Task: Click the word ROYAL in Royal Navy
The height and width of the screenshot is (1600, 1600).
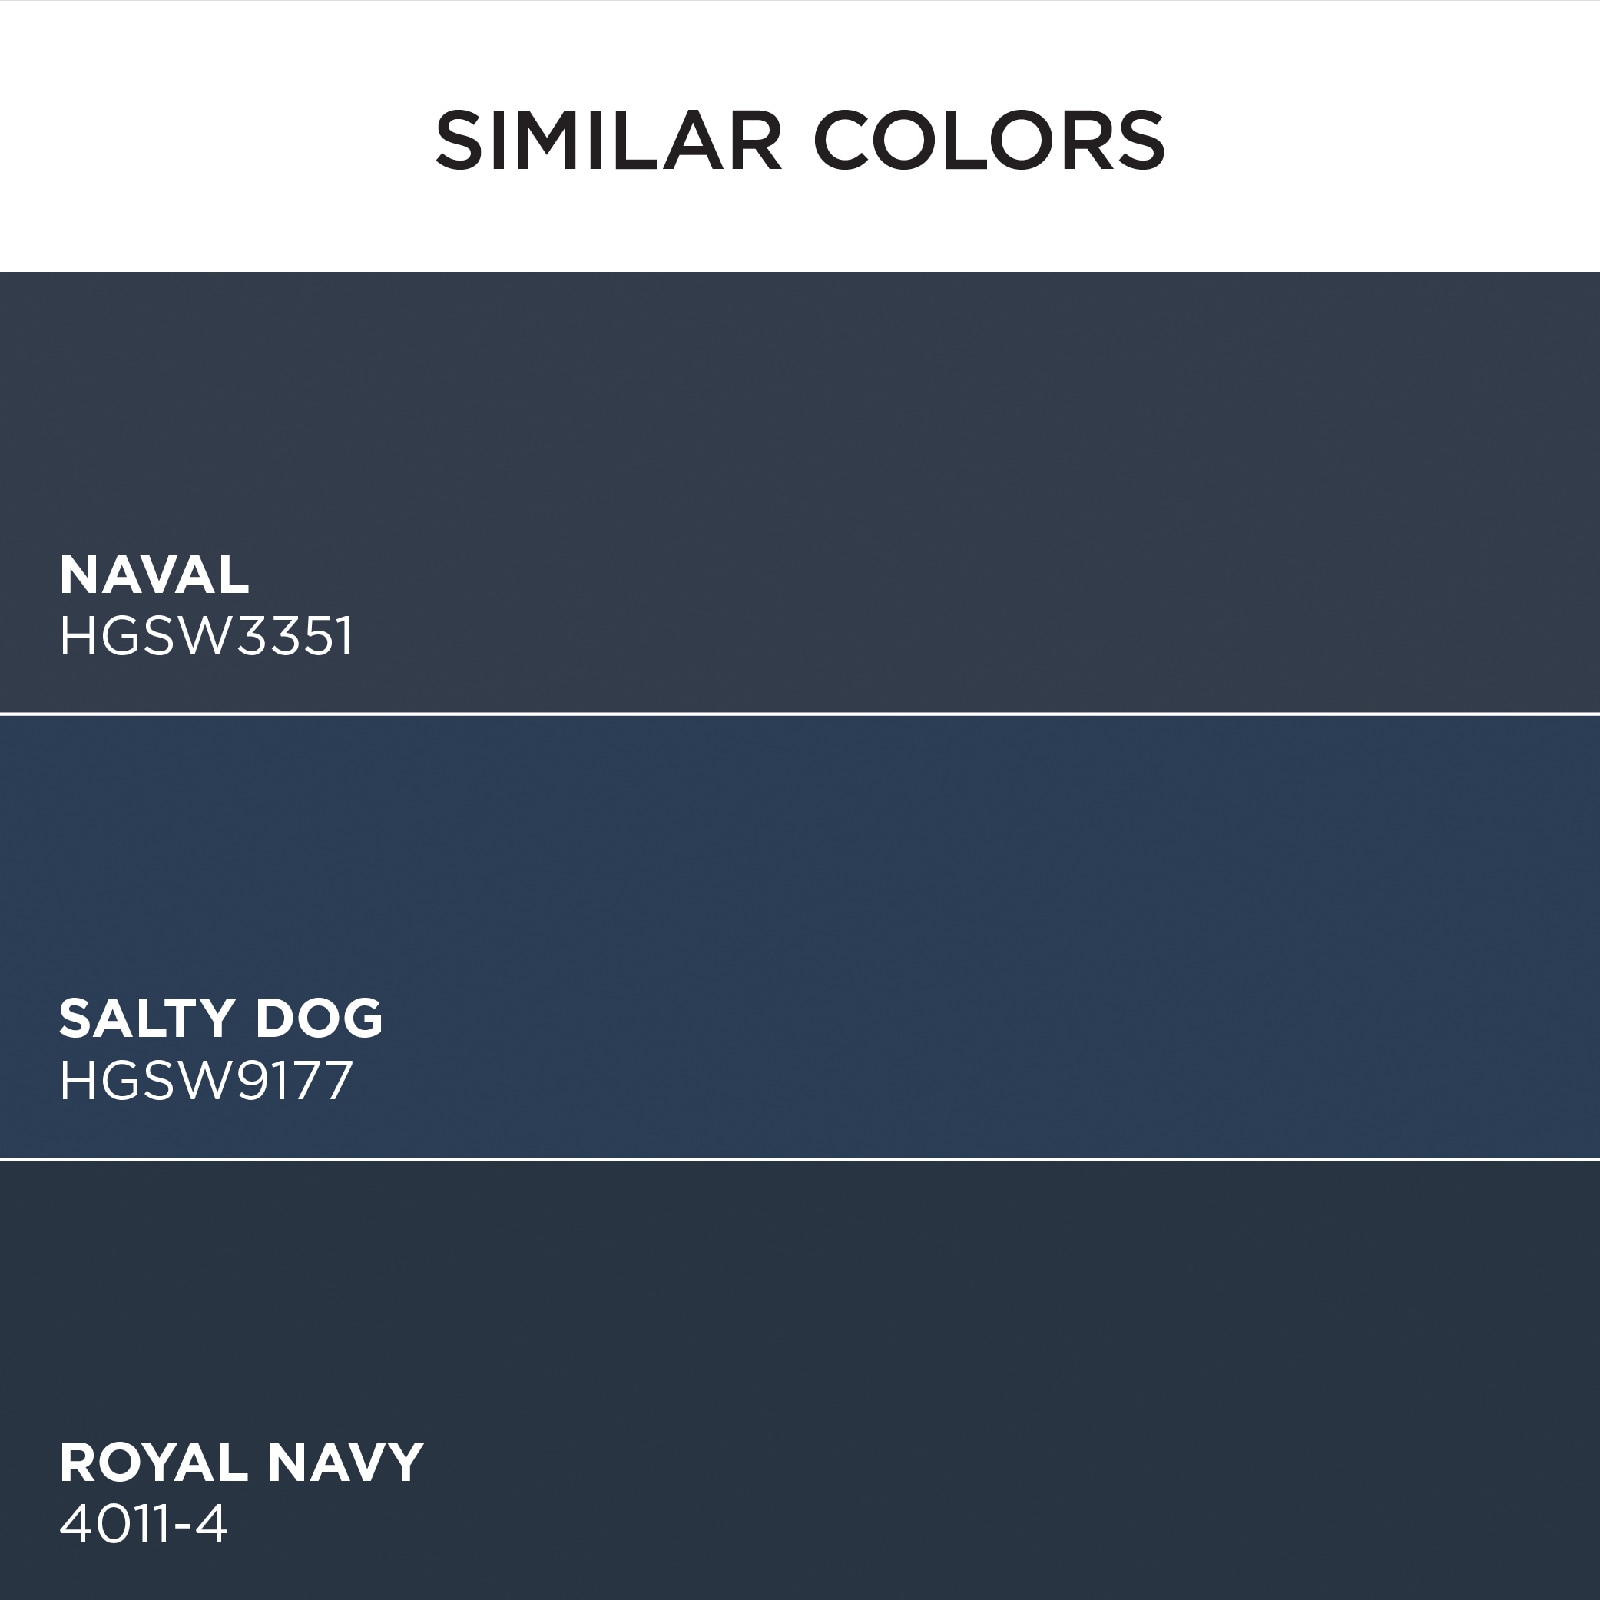Action: 154,1462
